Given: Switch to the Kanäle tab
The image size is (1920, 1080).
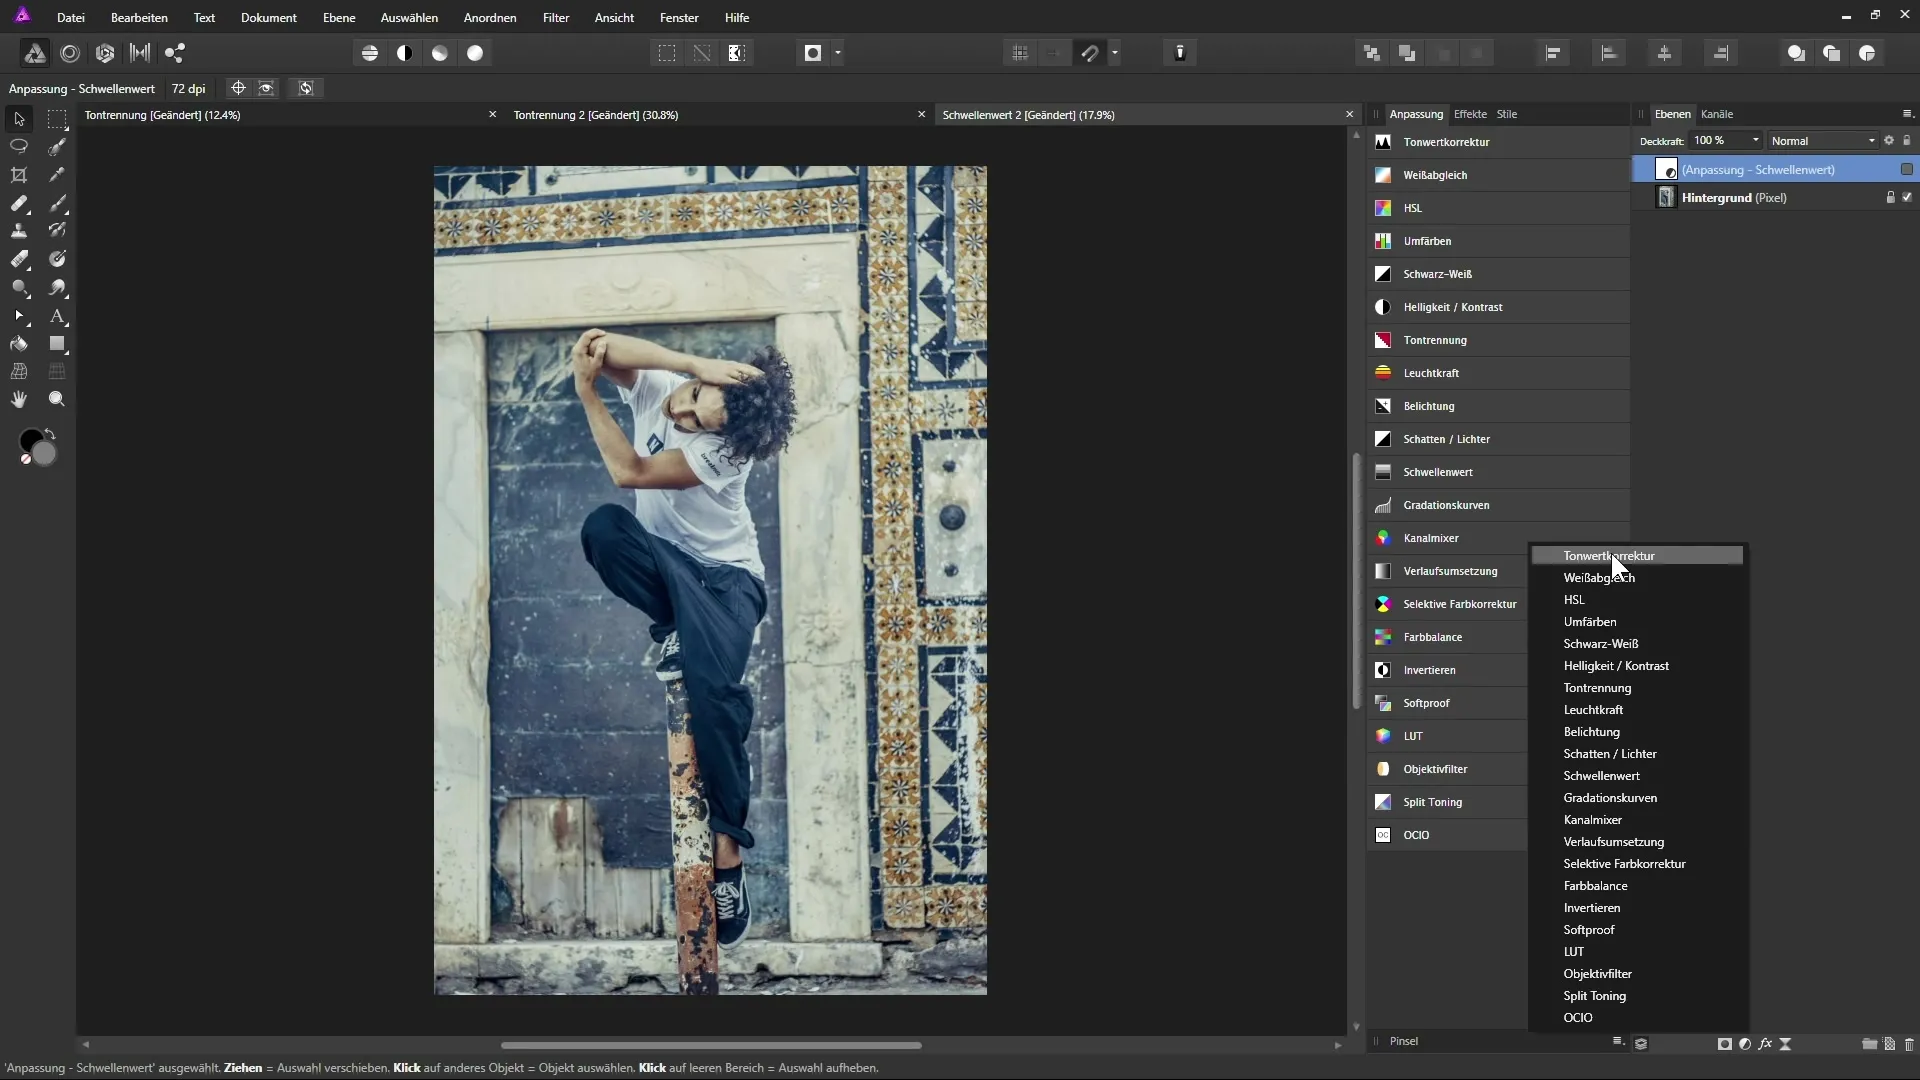Looking at the screenshot, I should (x=1717, y=114).
